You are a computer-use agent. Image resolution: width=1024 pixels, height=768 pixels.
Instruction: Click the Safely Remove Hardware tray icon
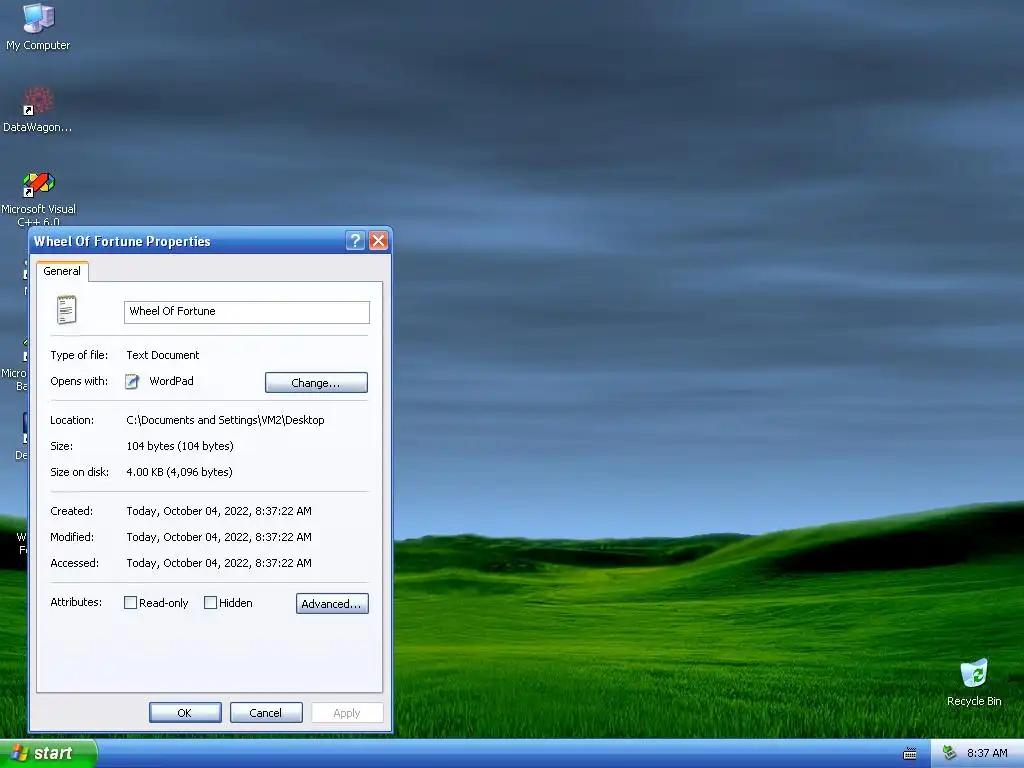[950, 753]
